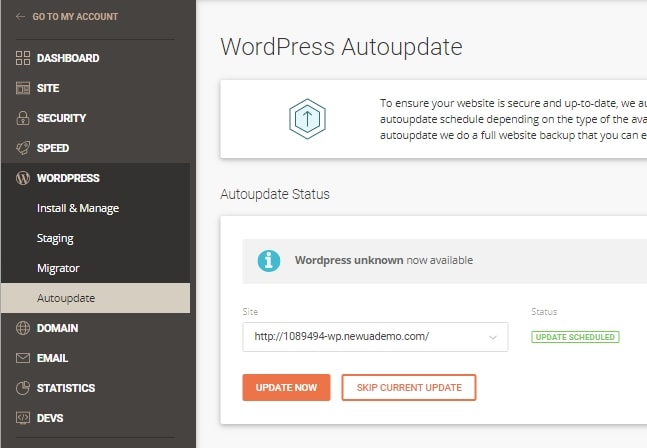The image size is (647, 448).
Task: Click the 'Site' field label
Action: click(x=250, y=312)
